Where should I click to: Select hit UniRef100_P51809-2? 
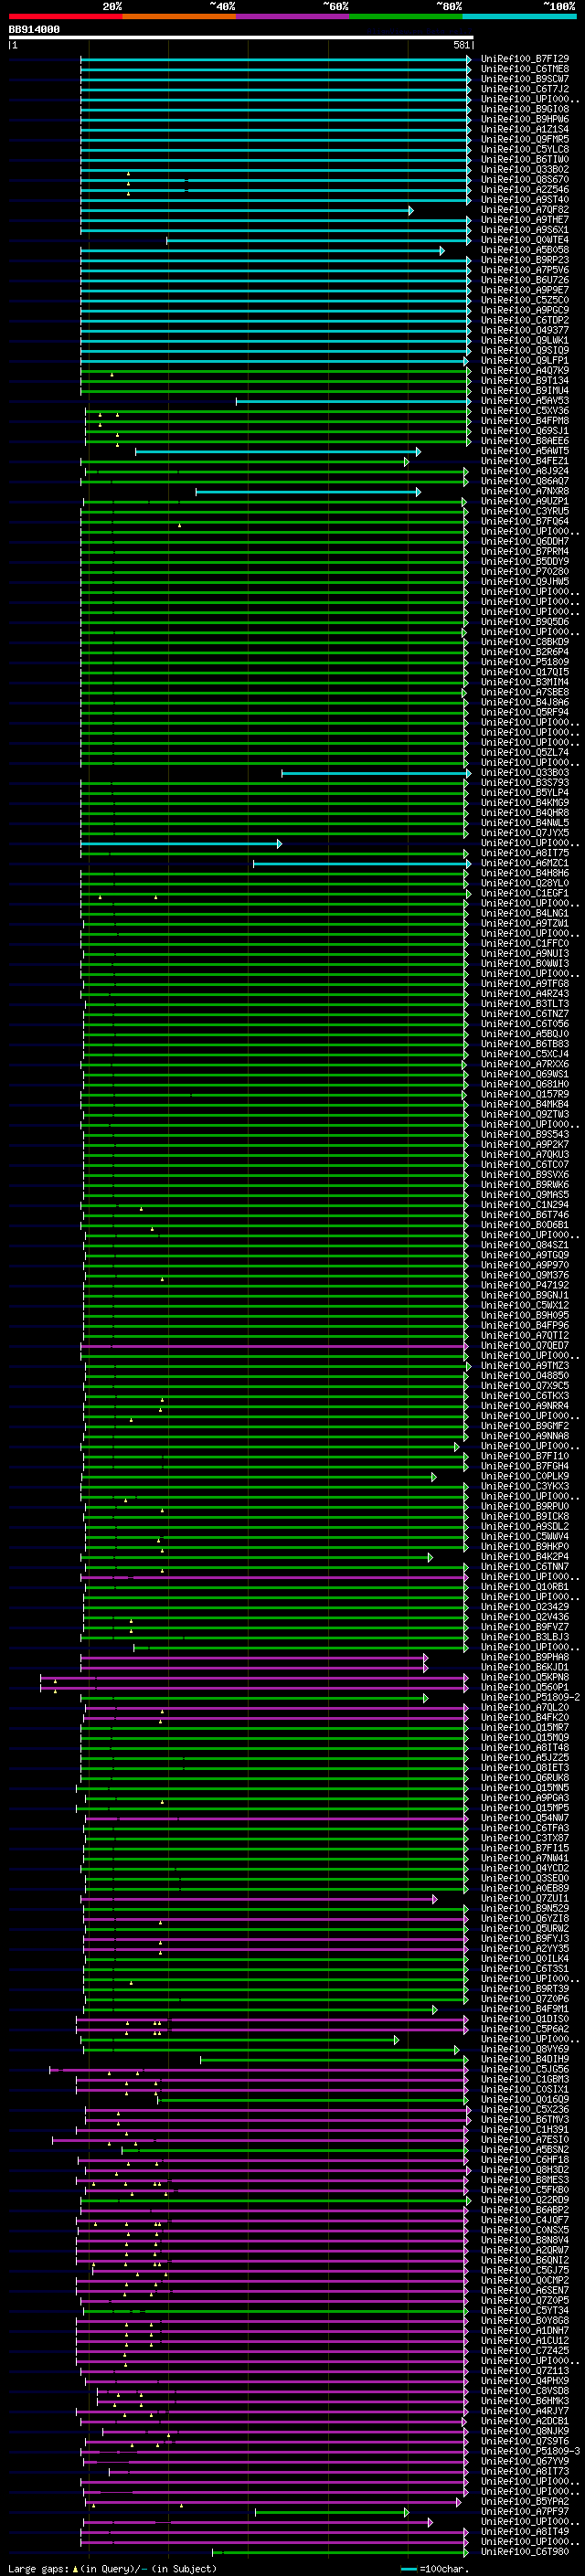531,1697
